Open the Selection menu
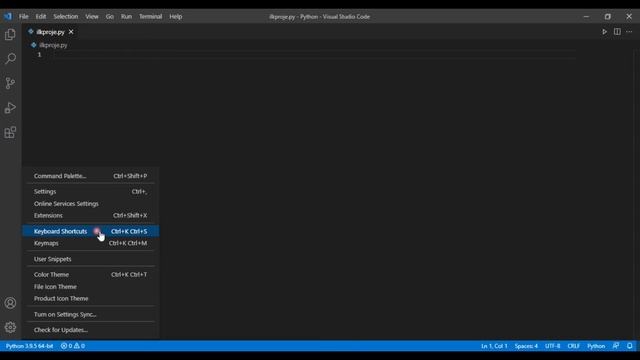Image resolution: width=640 pixels, height=360 pixels. pos(66,17)
